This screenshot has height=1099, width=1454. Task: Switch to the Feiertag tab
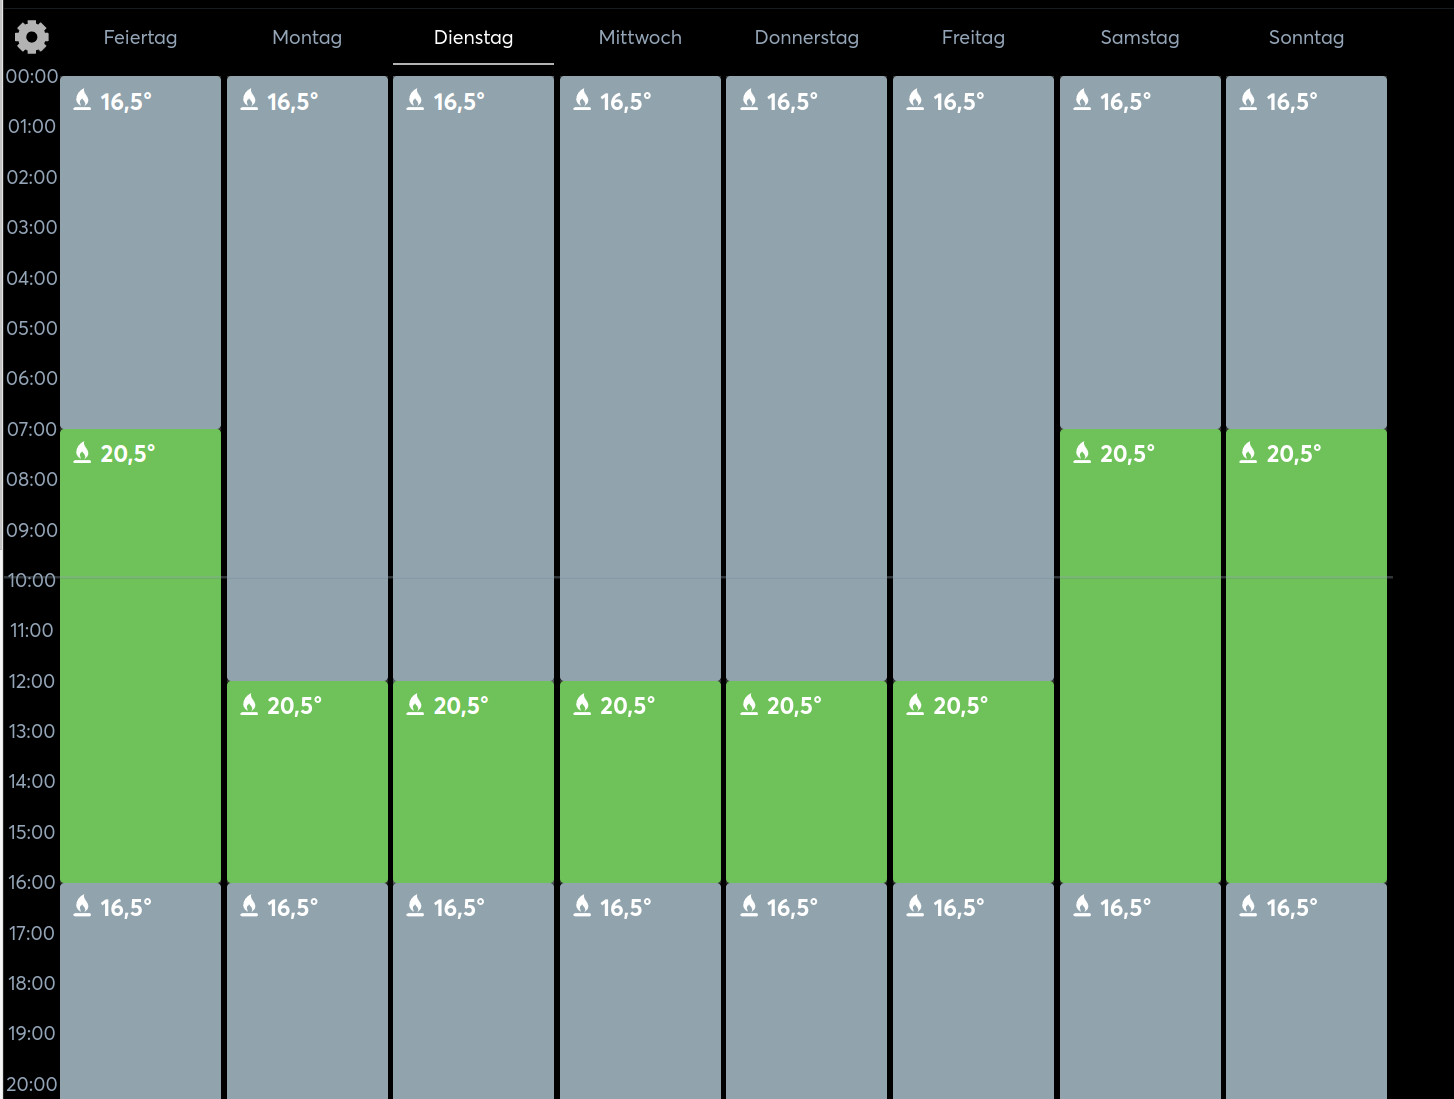point(140,38)
